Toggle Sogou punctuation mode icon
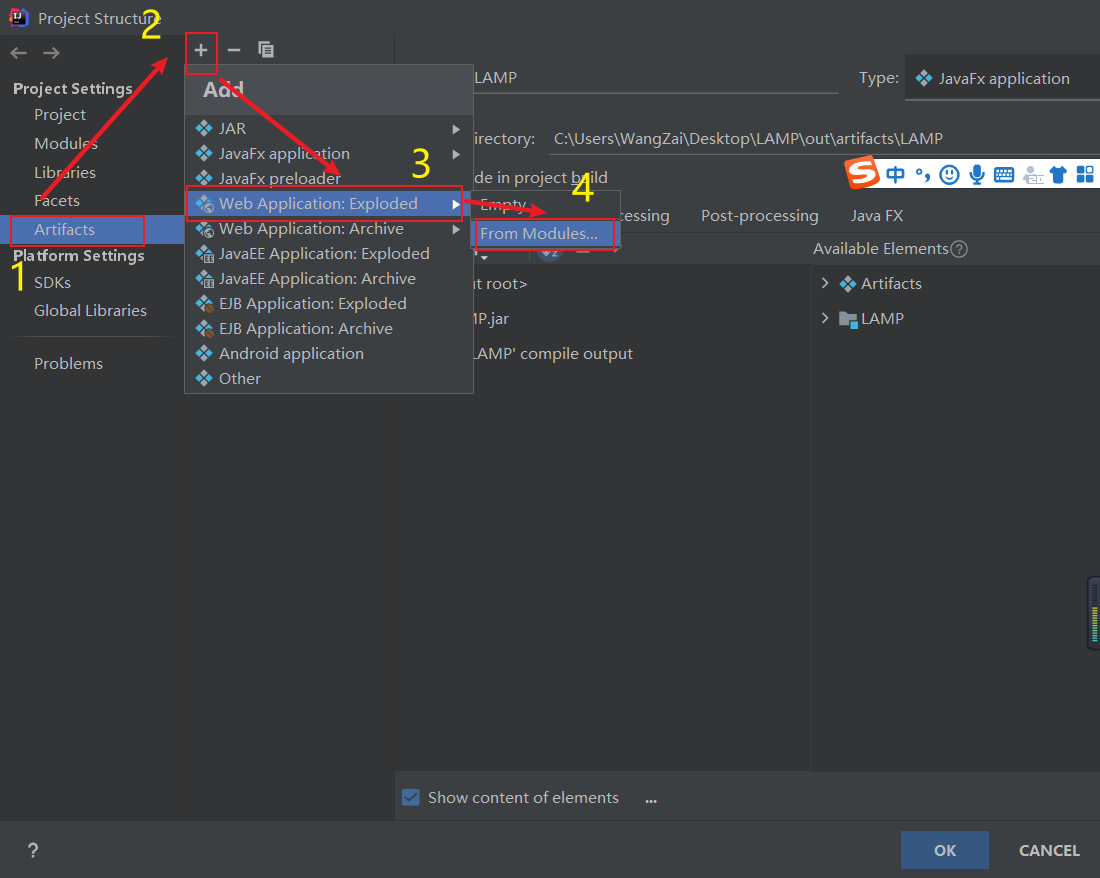1100x878 pixels. [922, 173]
